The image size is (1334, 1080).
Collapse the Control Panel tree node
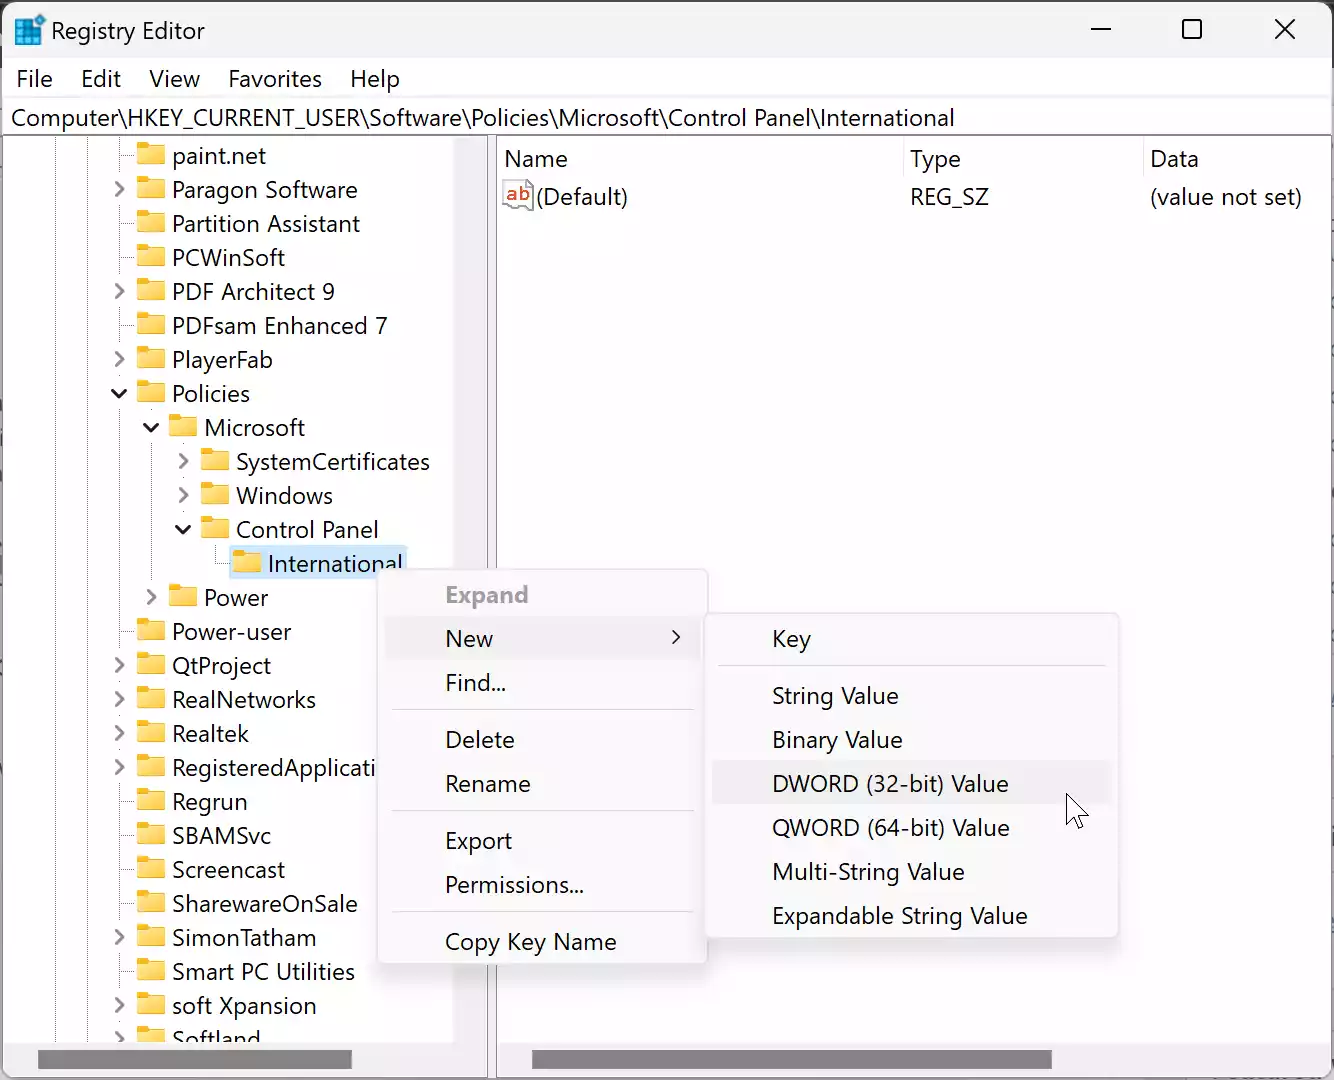click(183, 529)
